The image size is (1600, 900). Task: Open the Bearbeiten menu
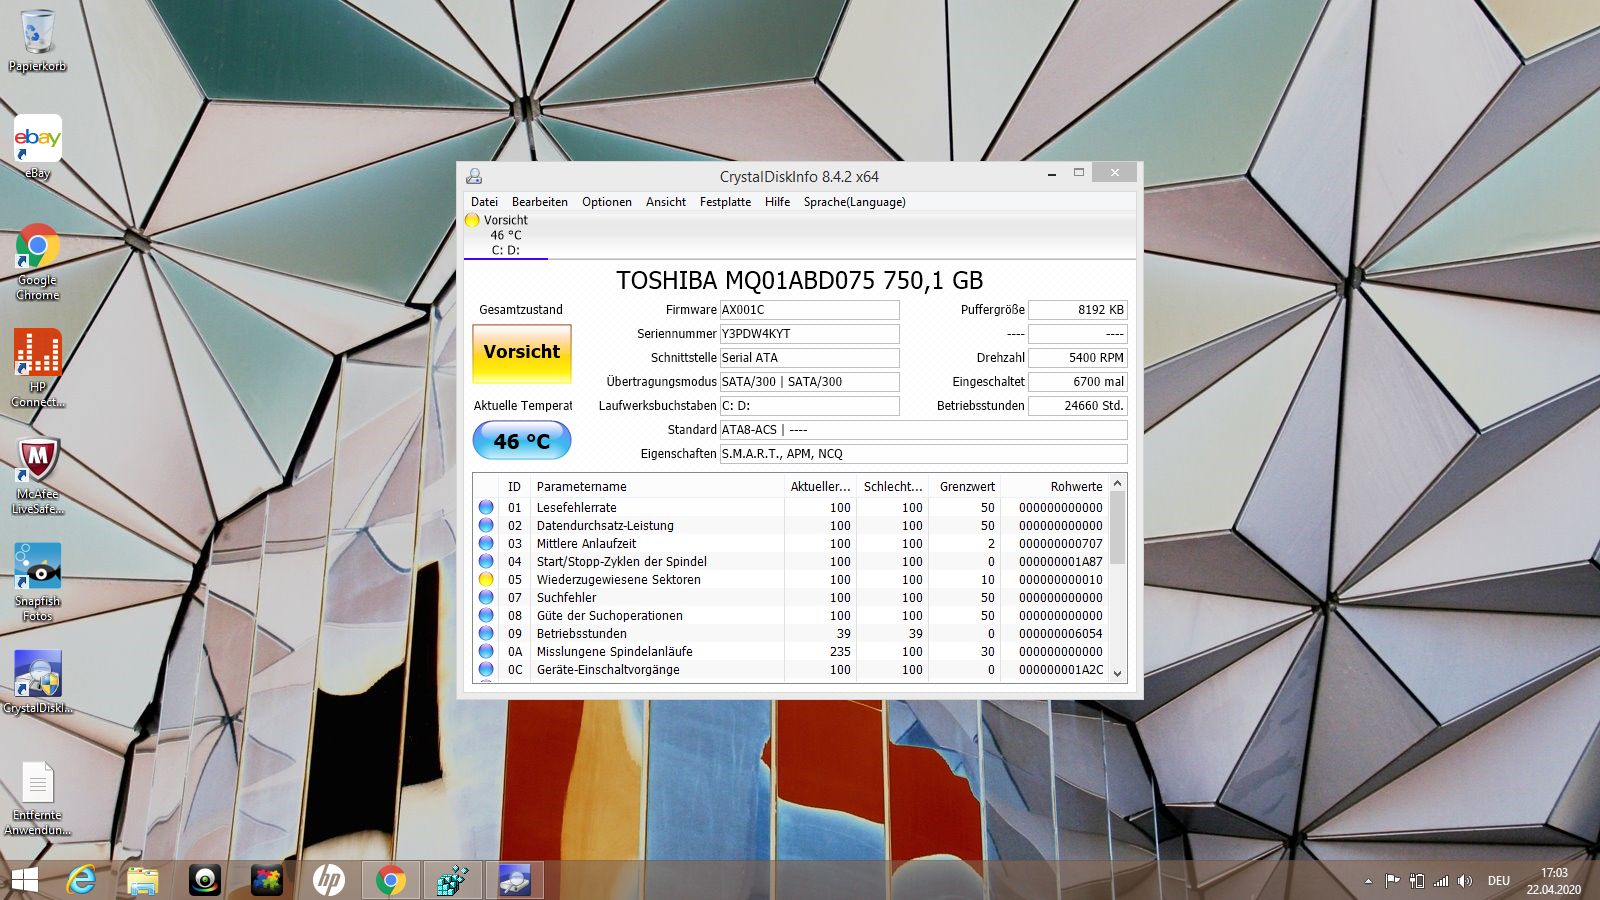click(540, 202)
